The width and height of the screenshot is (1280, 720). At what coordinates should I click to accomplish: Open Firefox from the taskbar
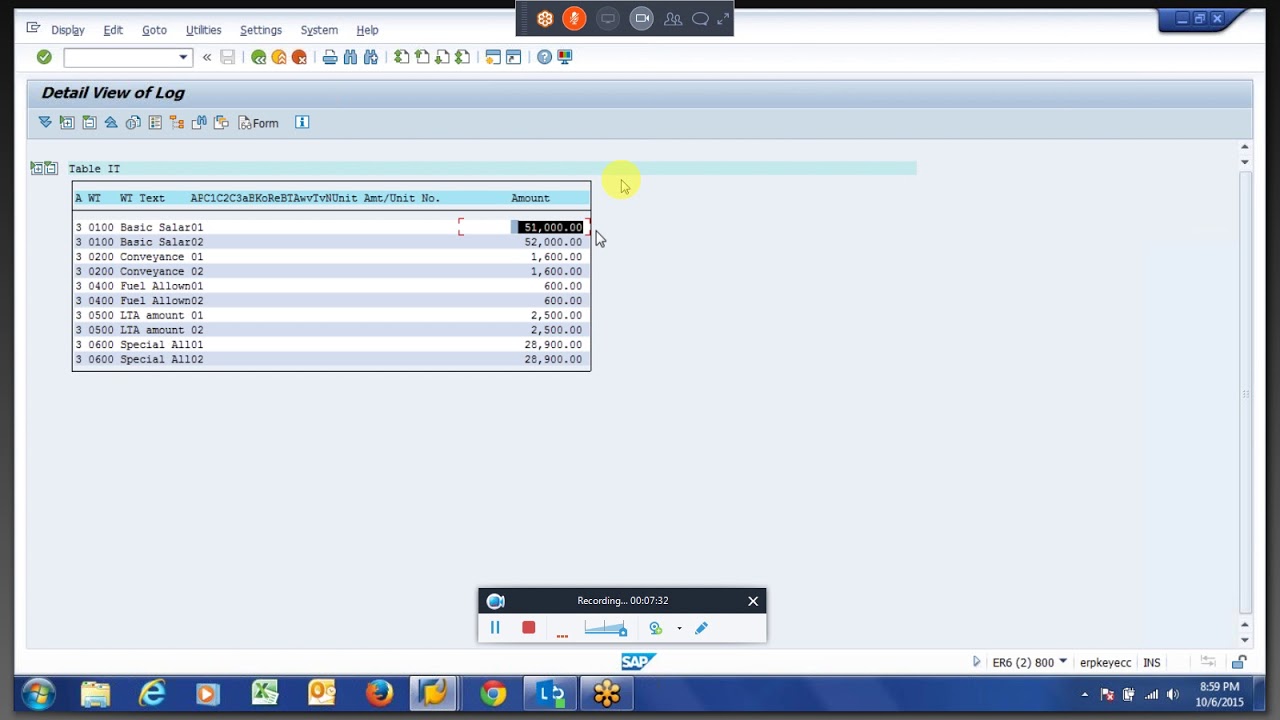pyautogui.click(x=379, y=694)
